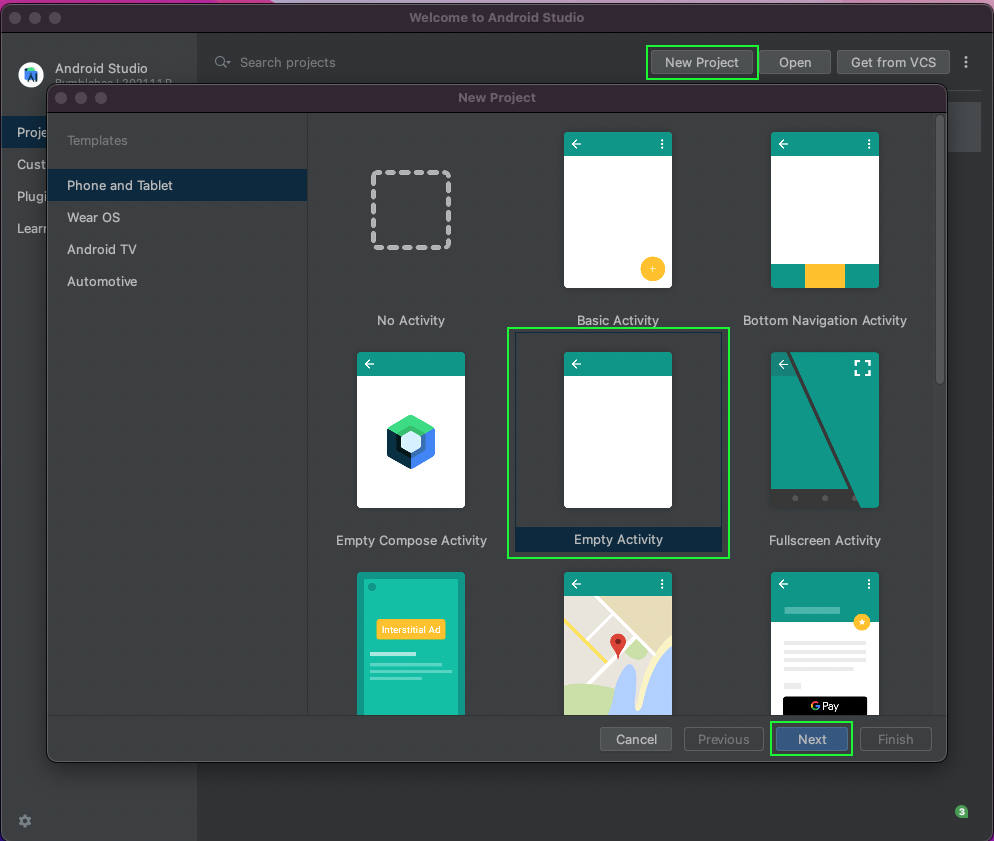Viewport: 994px width, 841px height.
Task: Click the Finish button
Action: point(895,739)
